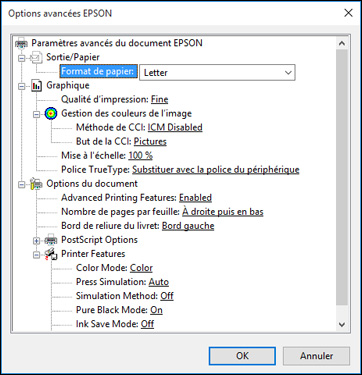Expand the PostScript Options node
The width and height of the screenshot is (362, 375).
tap(37, 240)
